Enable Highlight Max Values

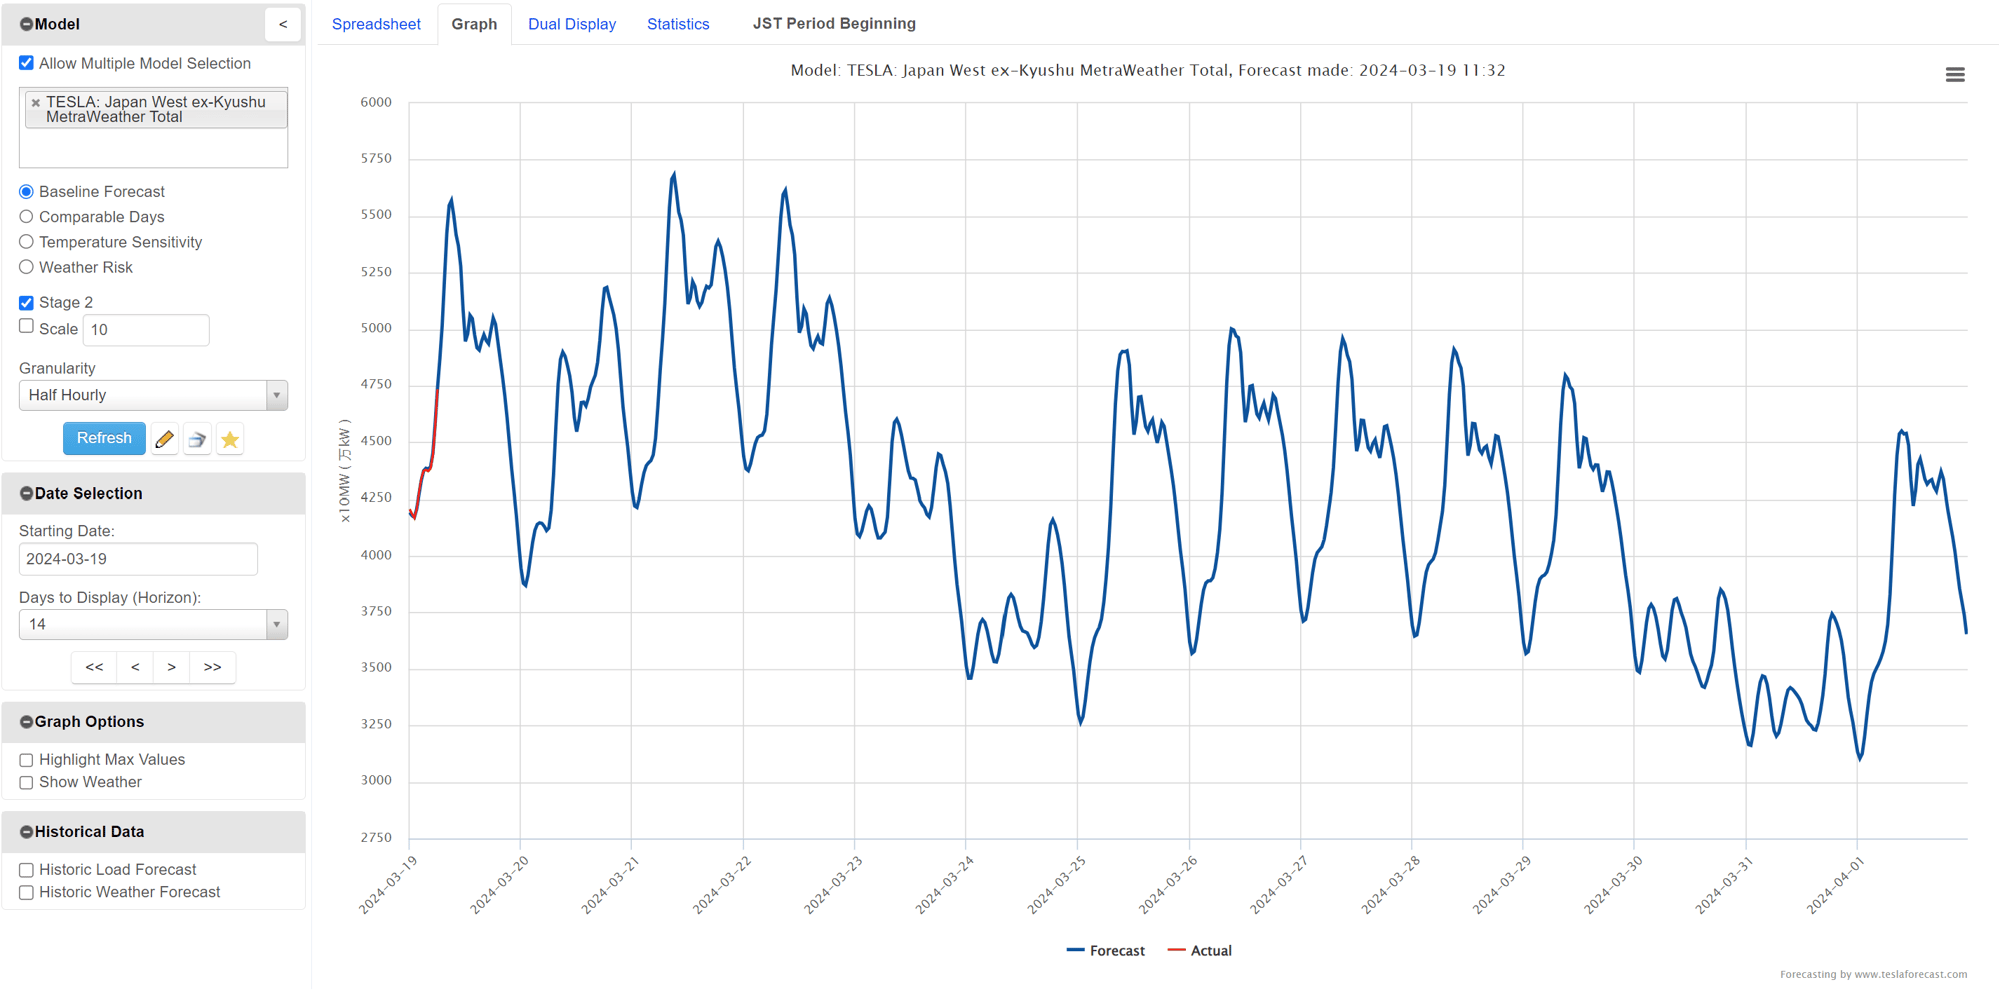tap(26, 761)
